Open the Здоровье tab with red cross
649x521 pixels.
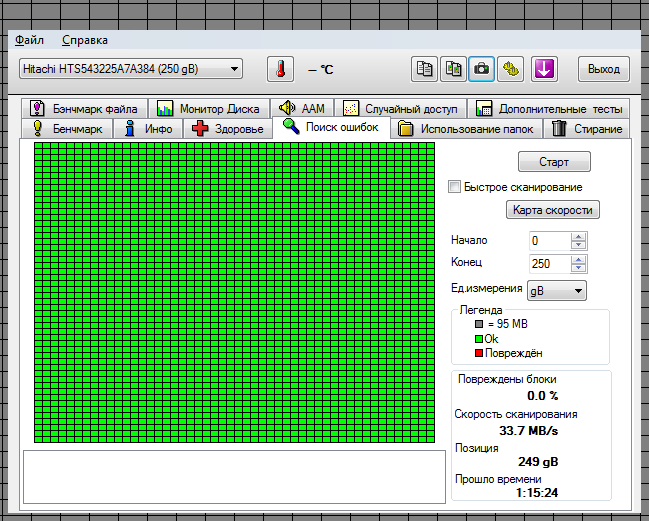tap(227, 129)
